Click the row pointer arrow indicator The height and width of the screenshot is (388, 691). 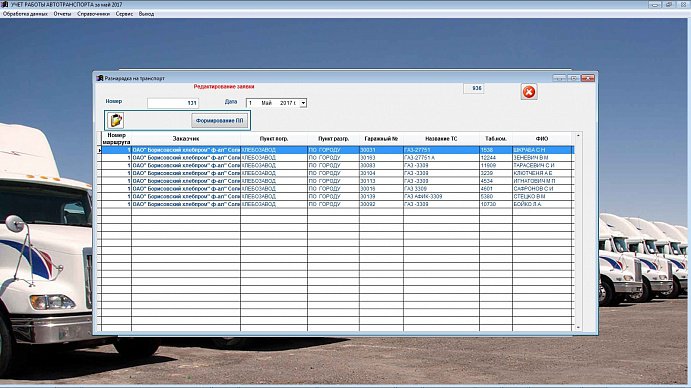point(99,150)
